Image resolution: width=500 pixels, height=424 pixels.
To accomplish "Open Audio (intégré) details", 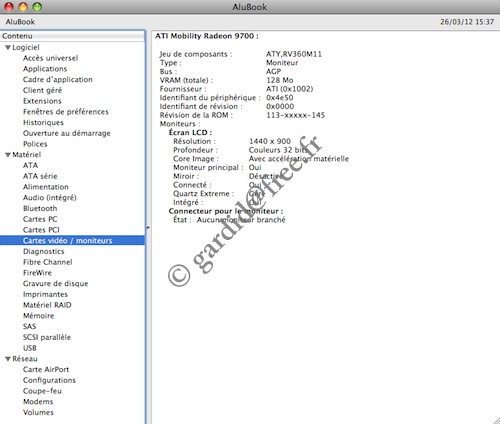I will click(x=50, y=198).
